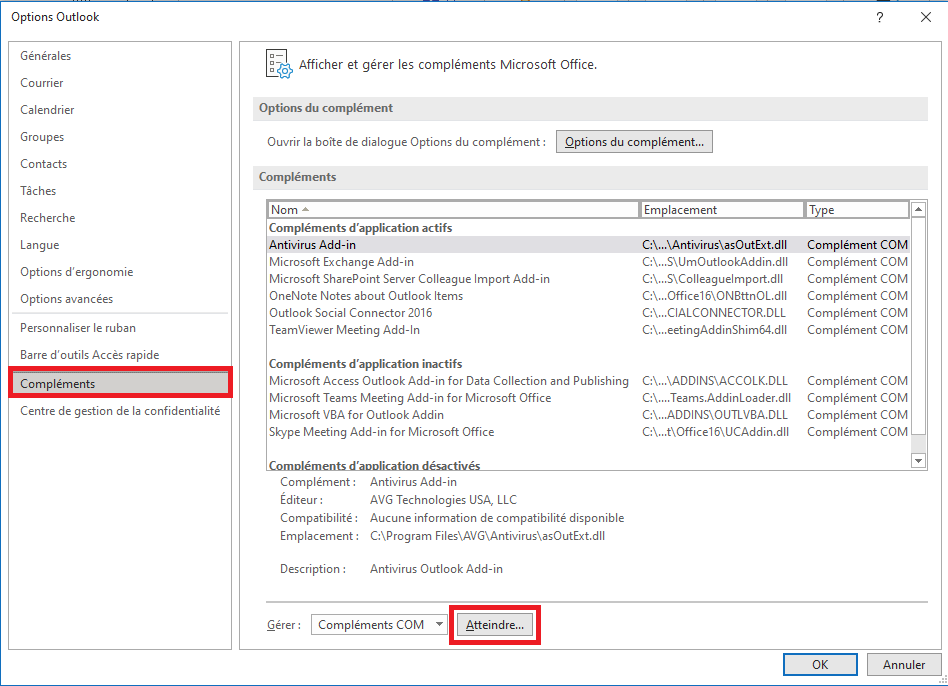The height and width of the screenshot is (686, 948).
Task: Click the Annuler button
Action: point(904,664)
